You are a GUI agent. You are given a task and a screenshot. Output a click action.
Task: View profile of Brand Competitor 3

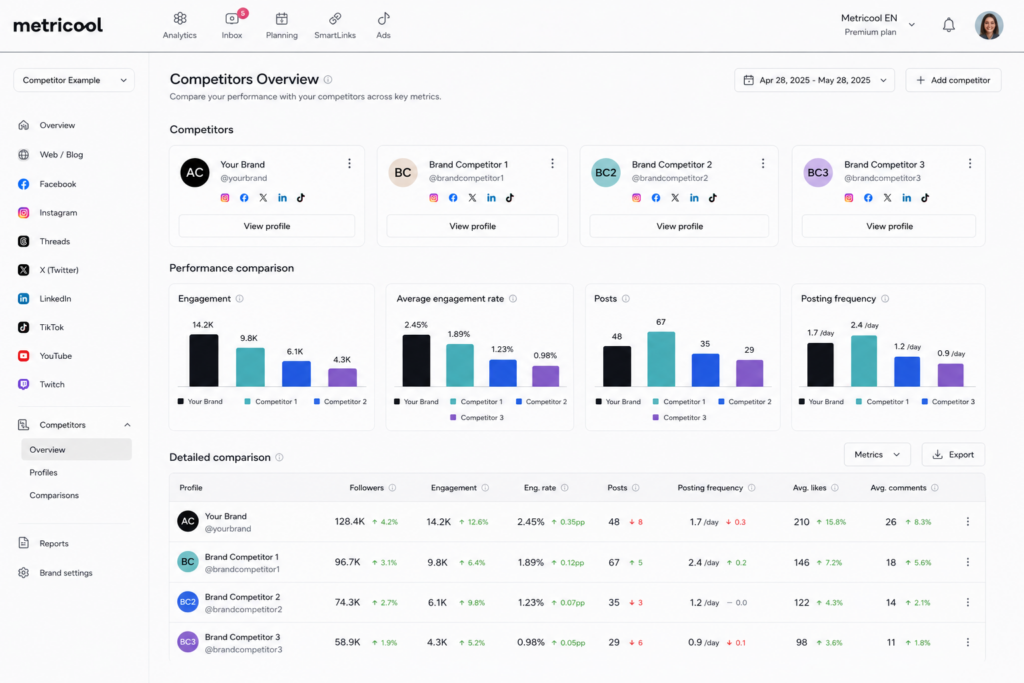[889, 226]
